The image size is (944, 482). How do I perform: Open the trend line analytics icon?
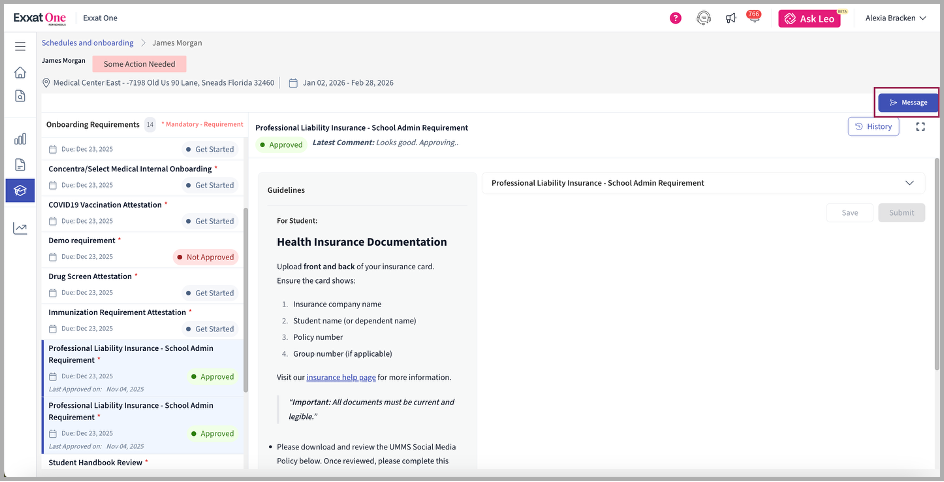point(20,228)
